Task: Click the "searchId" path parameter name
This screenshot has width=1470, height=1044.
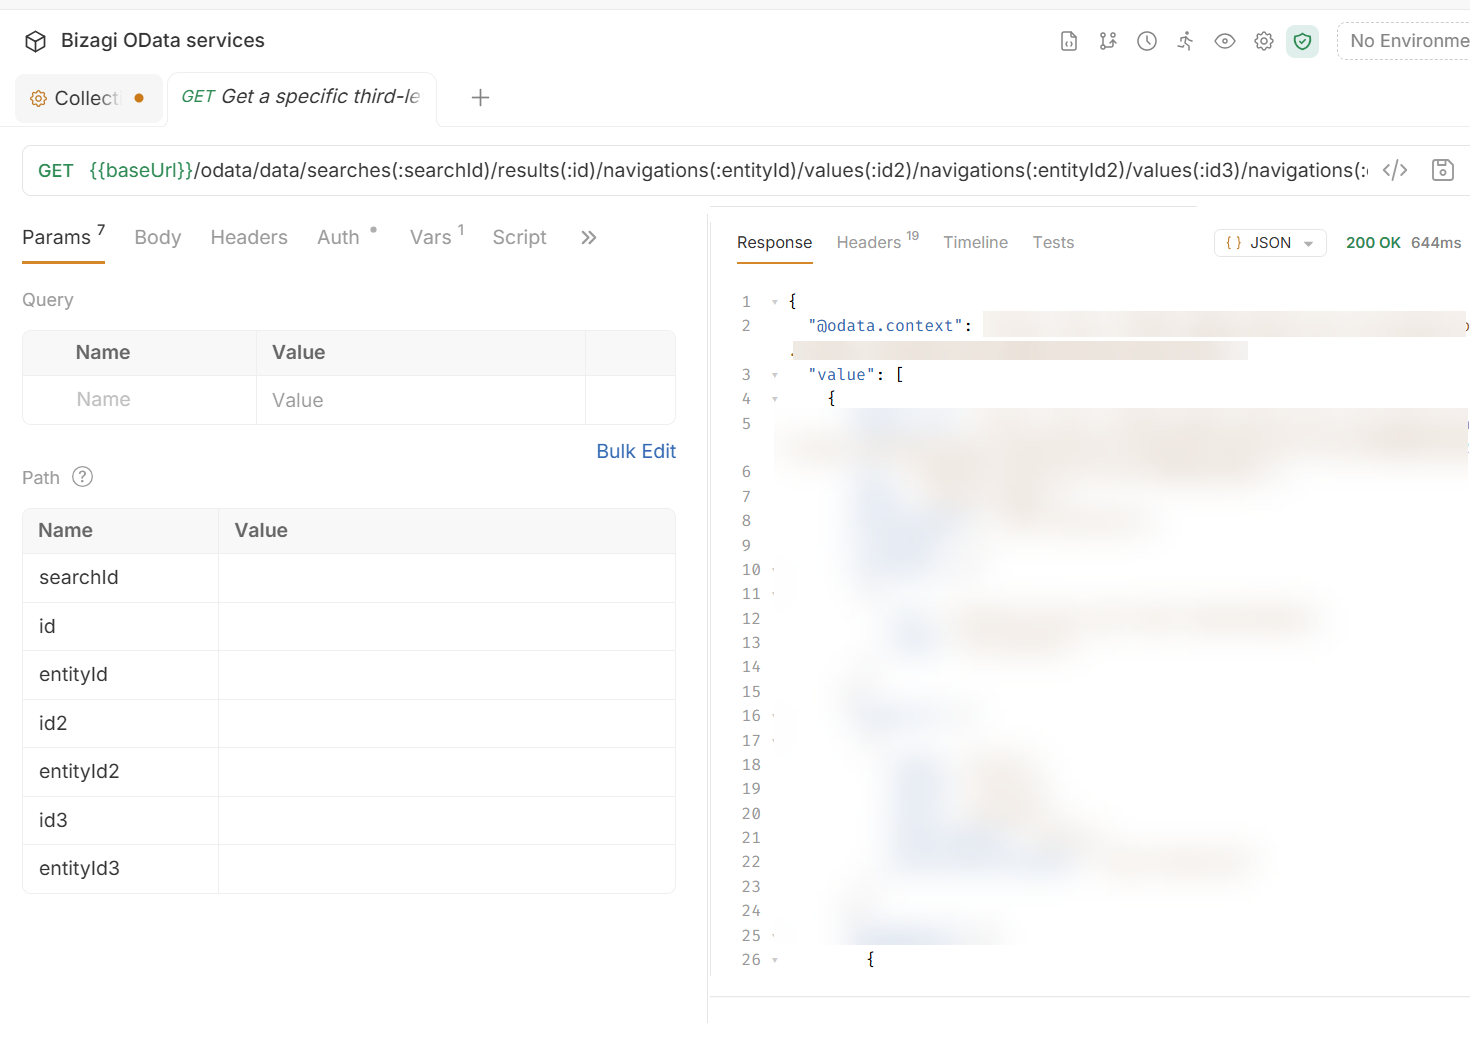Action: click(x=79, y=578)
